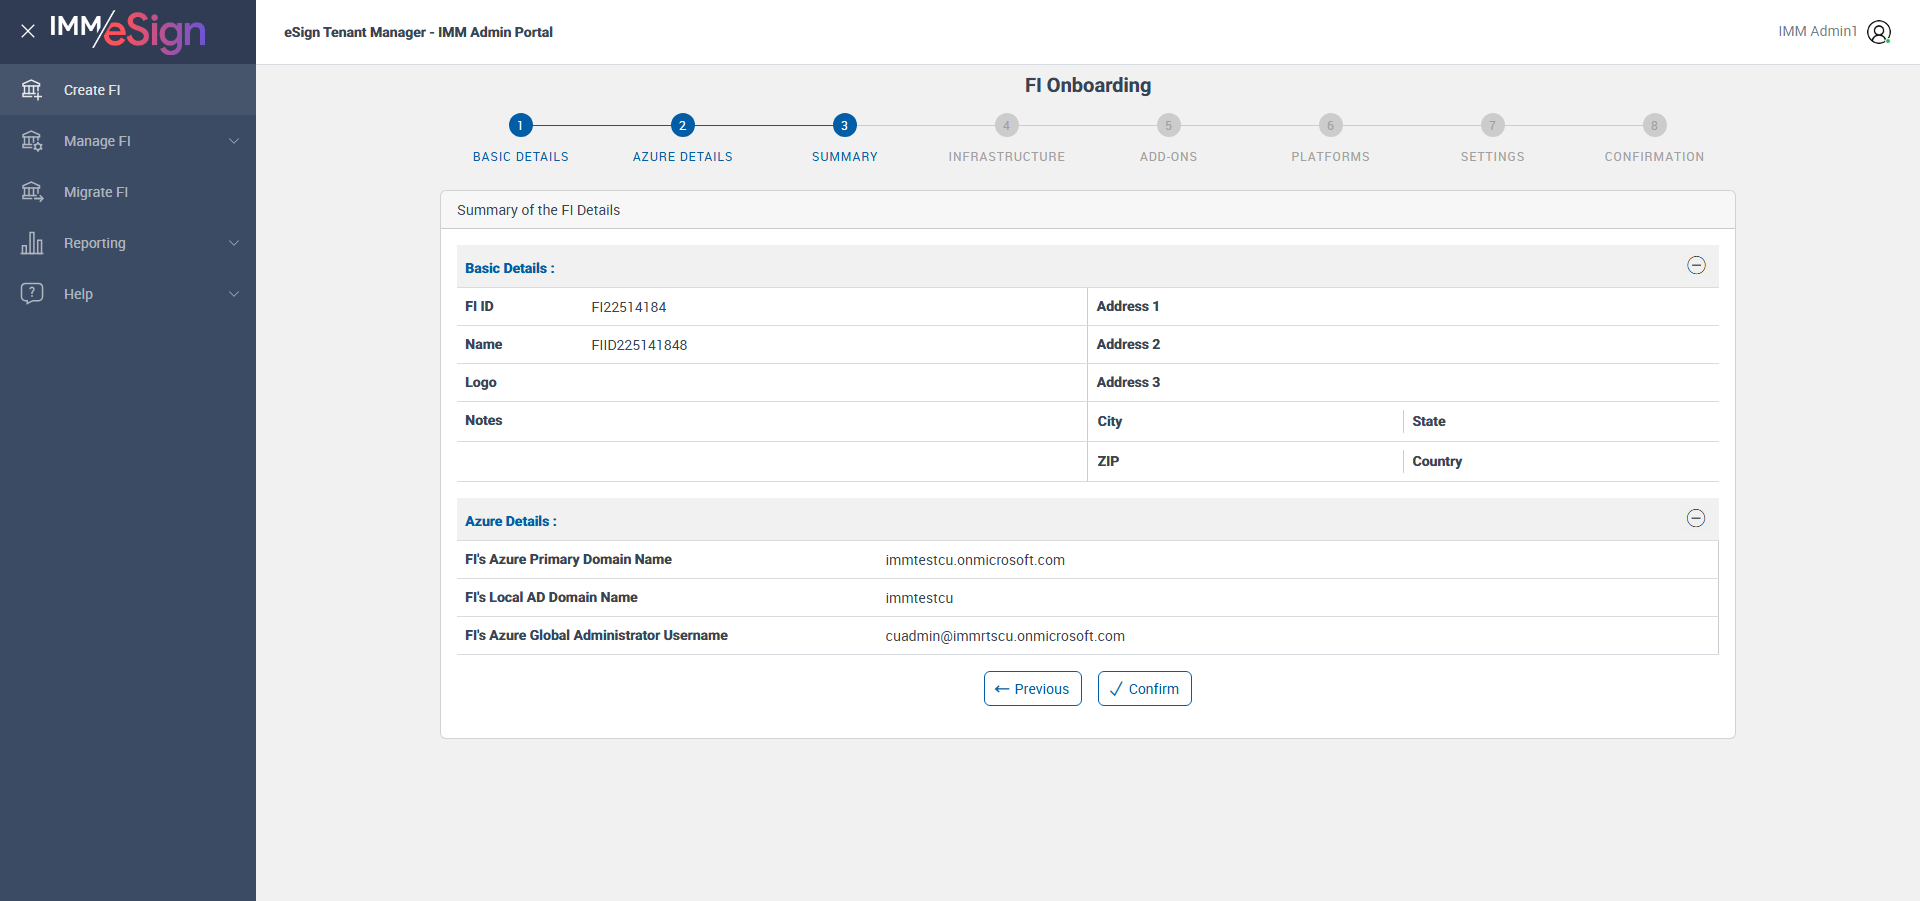Screen dimensions: 1920x901
Task: Click step 7 circle in wizard
Action: pyautogui.click(x=1492, y=125)
